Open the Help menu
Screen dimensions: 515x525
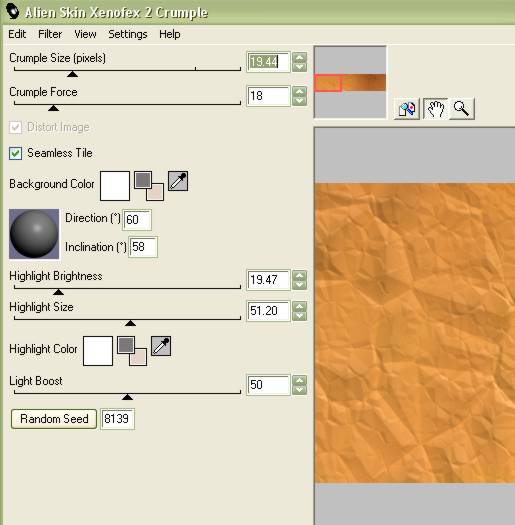169,34
